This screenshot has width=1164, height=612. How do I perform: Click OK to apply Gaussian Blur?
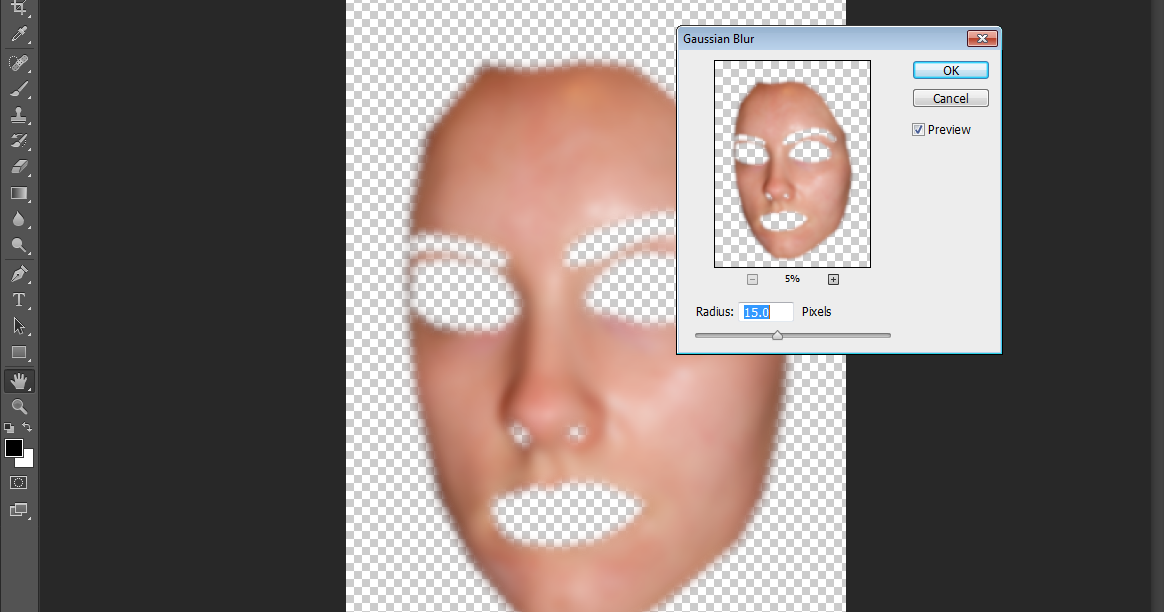coord(949,70)
